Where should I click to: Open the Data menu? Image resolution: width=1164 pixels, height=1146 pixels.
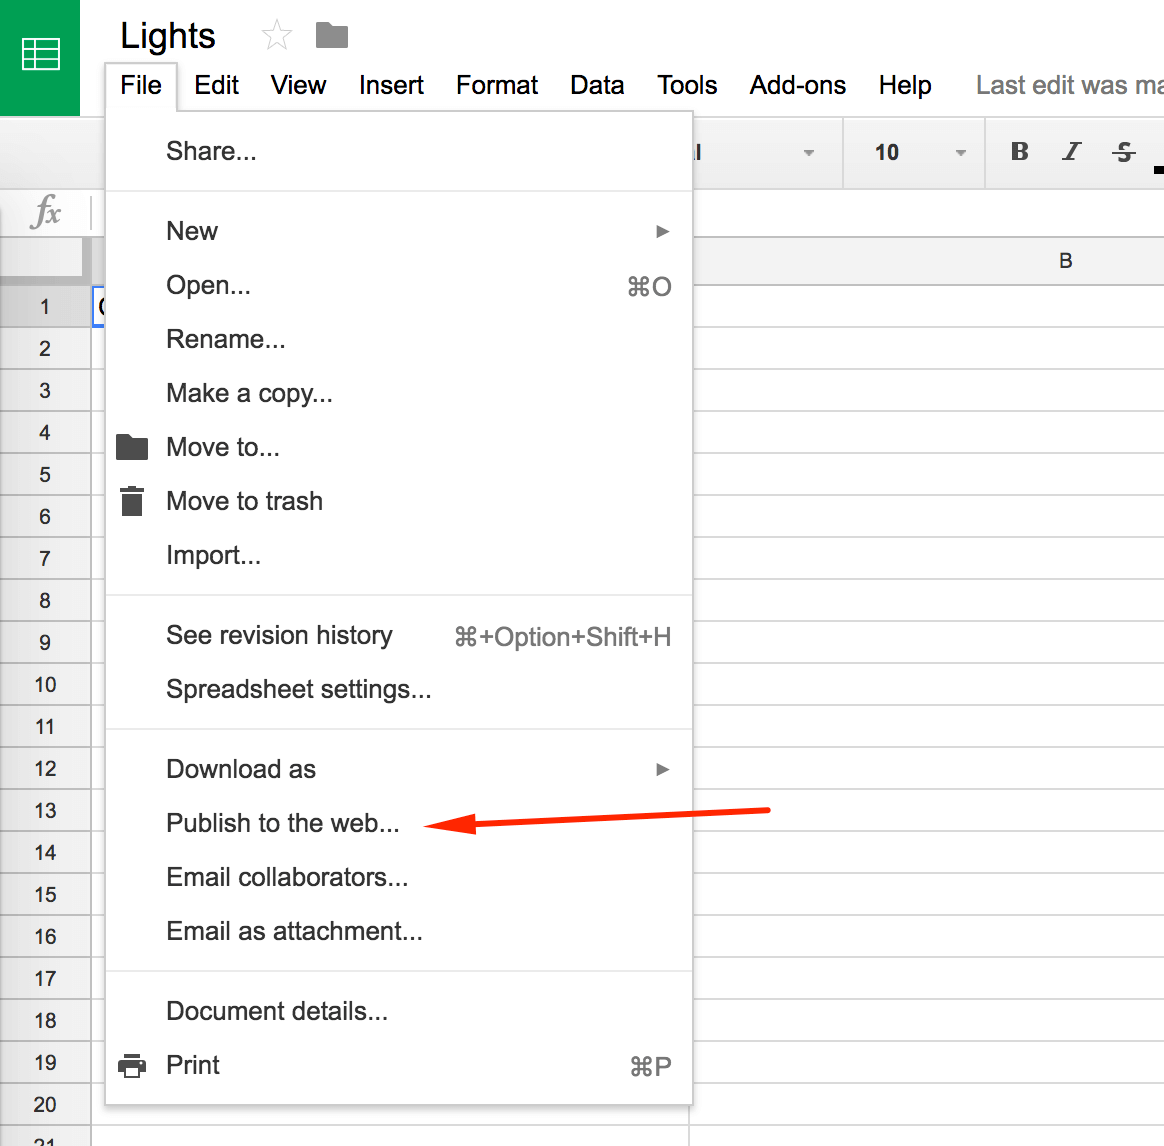tap(597, 85)
